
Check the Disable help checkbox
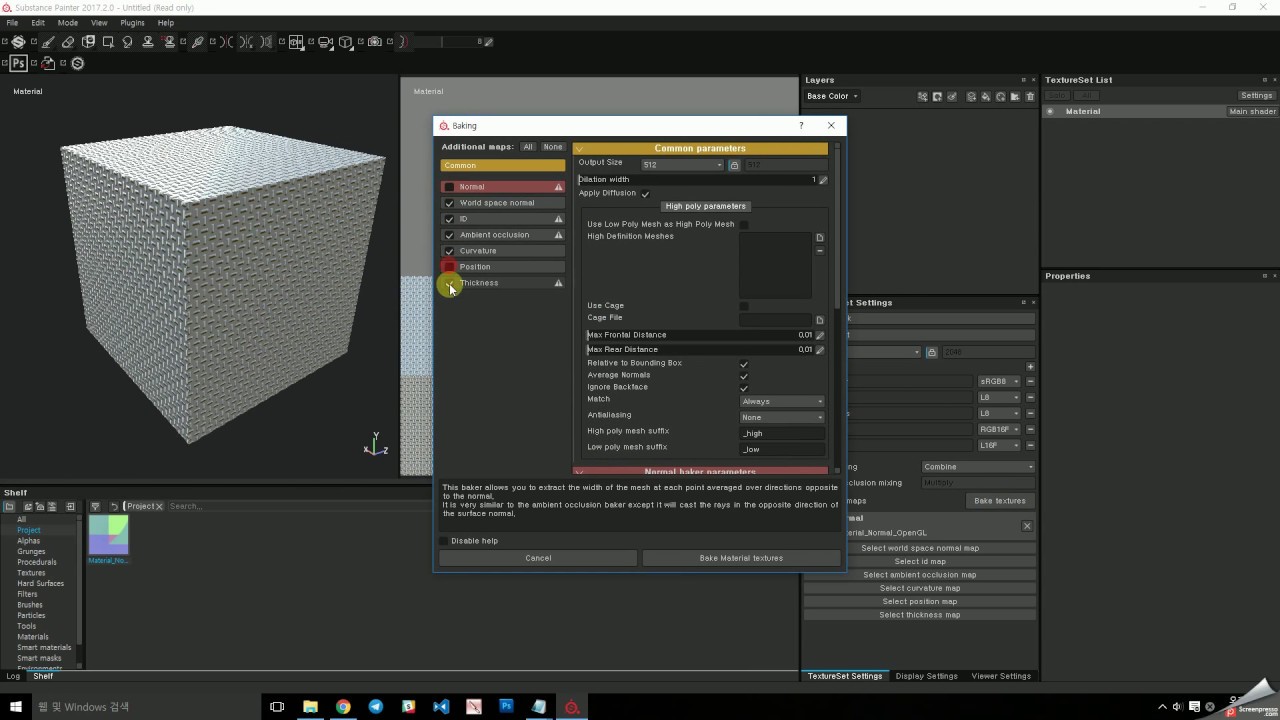444,541
